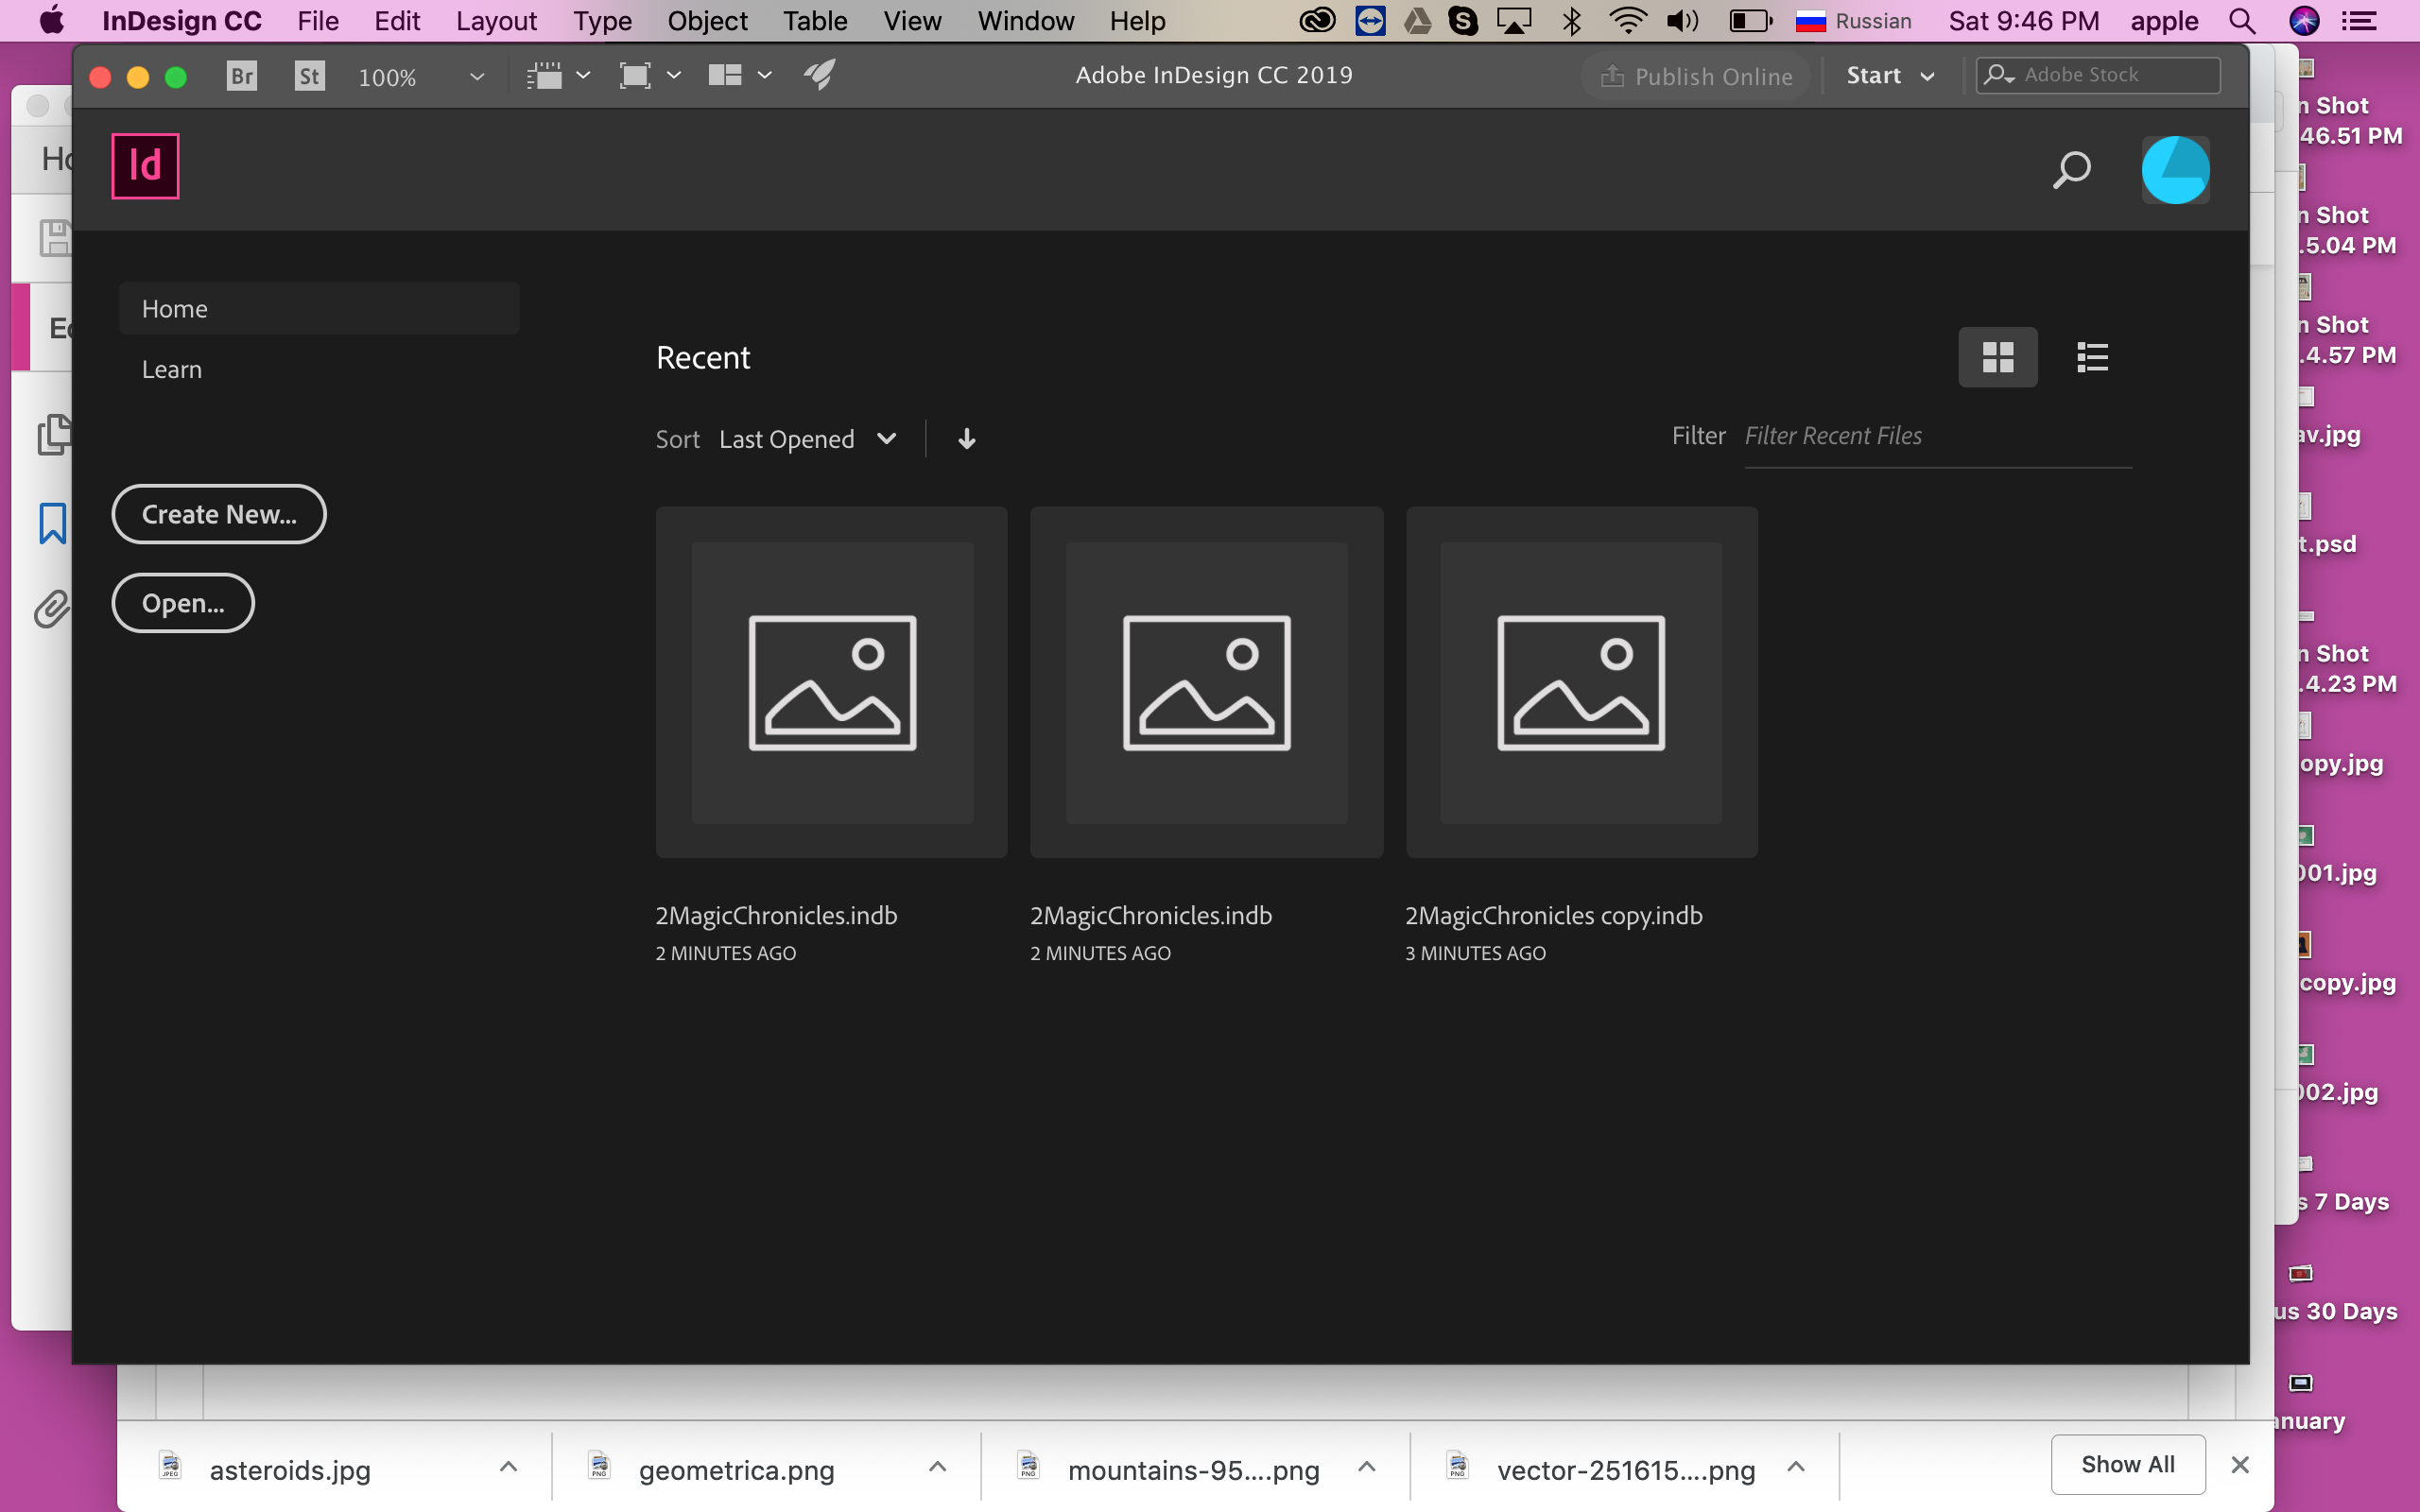Screen dimensions: 2420x1512
Task: Expand Arrange Documents dropdown arrow
Action: [x=764, y=75]
